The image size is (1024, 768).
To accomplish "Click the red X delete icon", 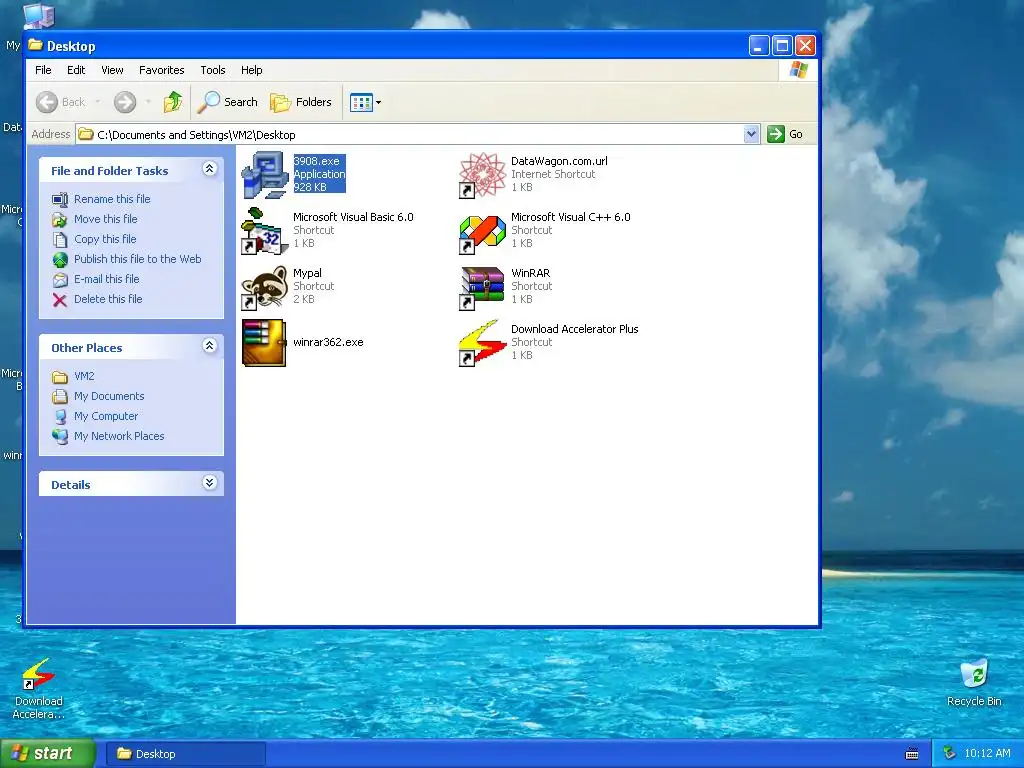I will pos(60,300).
